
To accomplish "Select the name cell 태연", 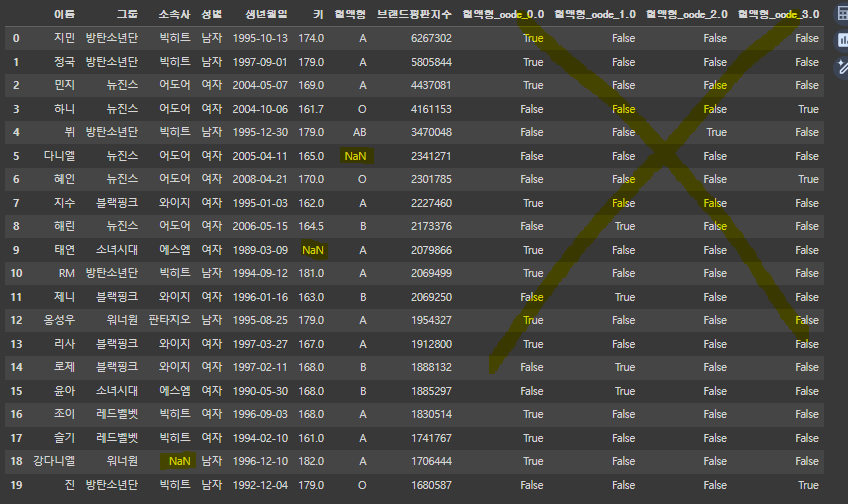I will coord(64,250).
